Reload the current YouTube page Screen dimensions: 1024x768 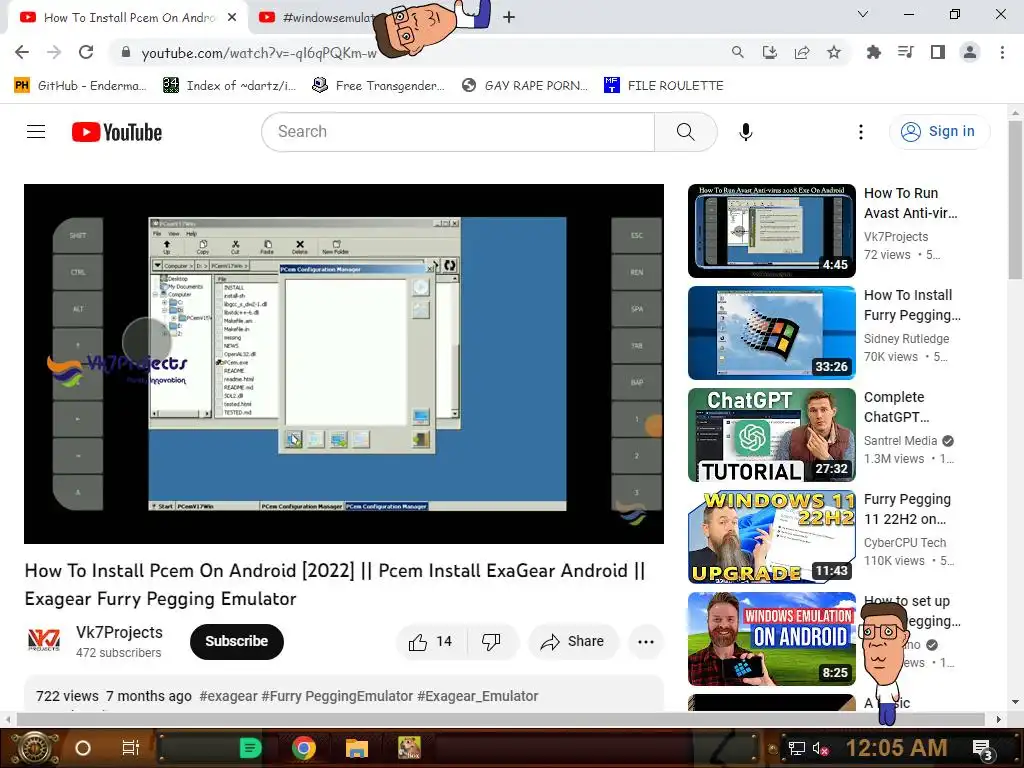click(86, 52)
